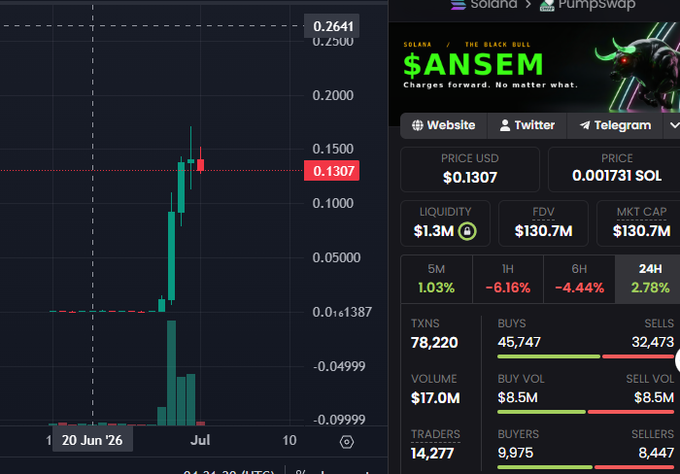Click the 20 Jun '26 date label

(92, 440)
